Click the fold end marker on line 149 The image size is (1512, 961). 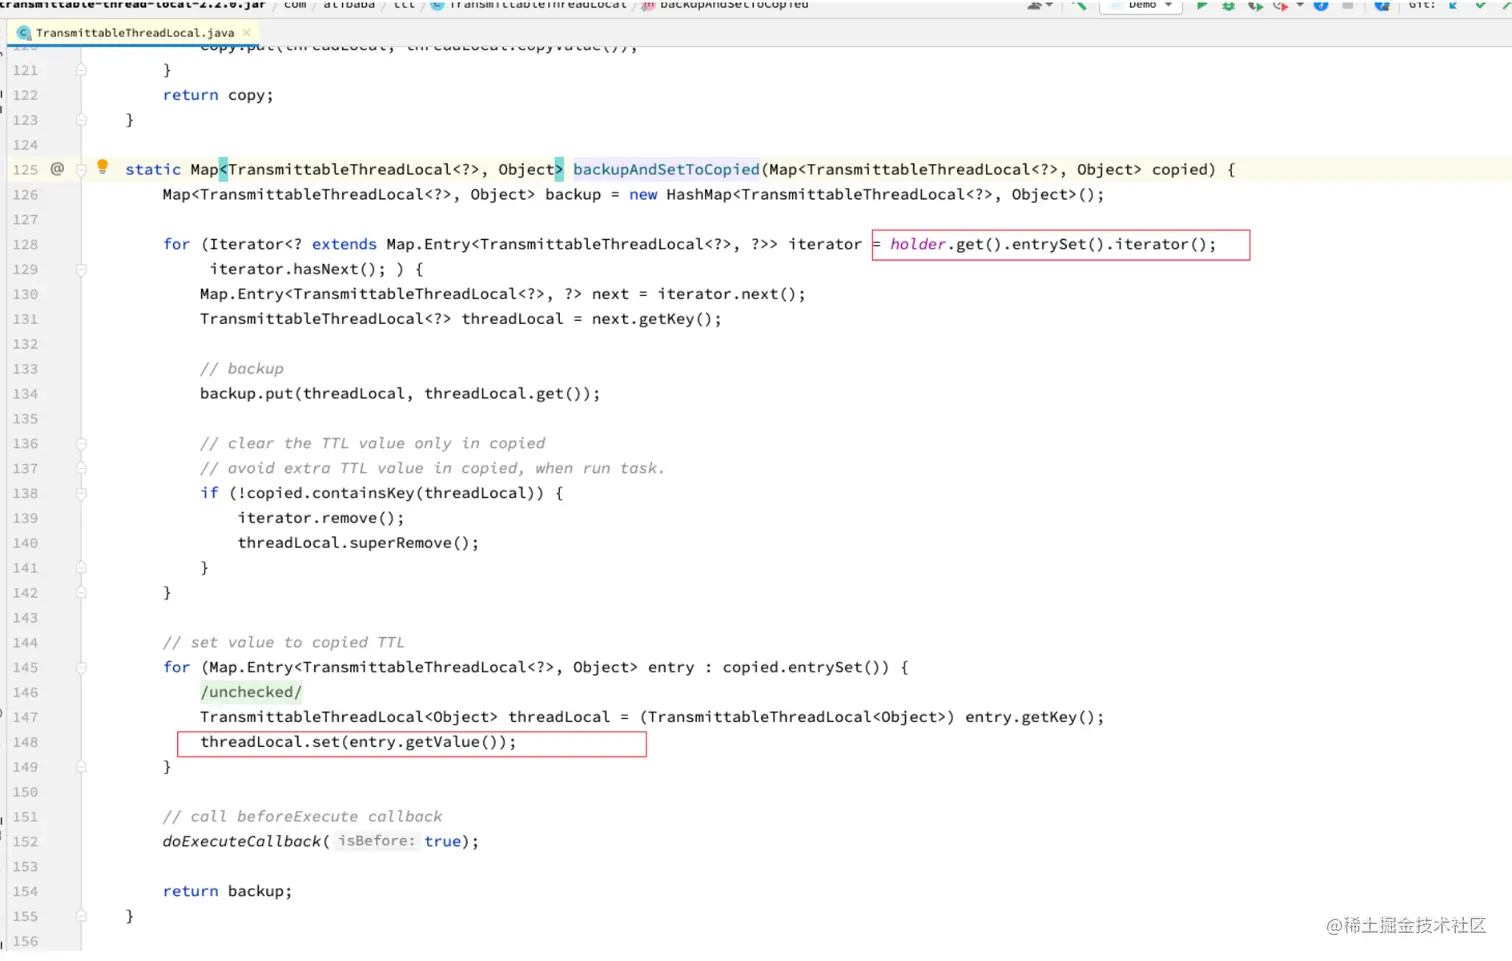pyautogui.click(x=81, y=767)
